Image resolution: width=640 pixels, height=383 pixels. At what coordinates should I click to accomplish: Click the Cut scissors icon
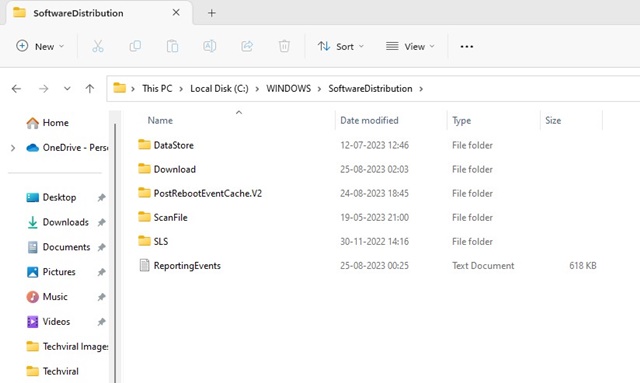point(98,46)
